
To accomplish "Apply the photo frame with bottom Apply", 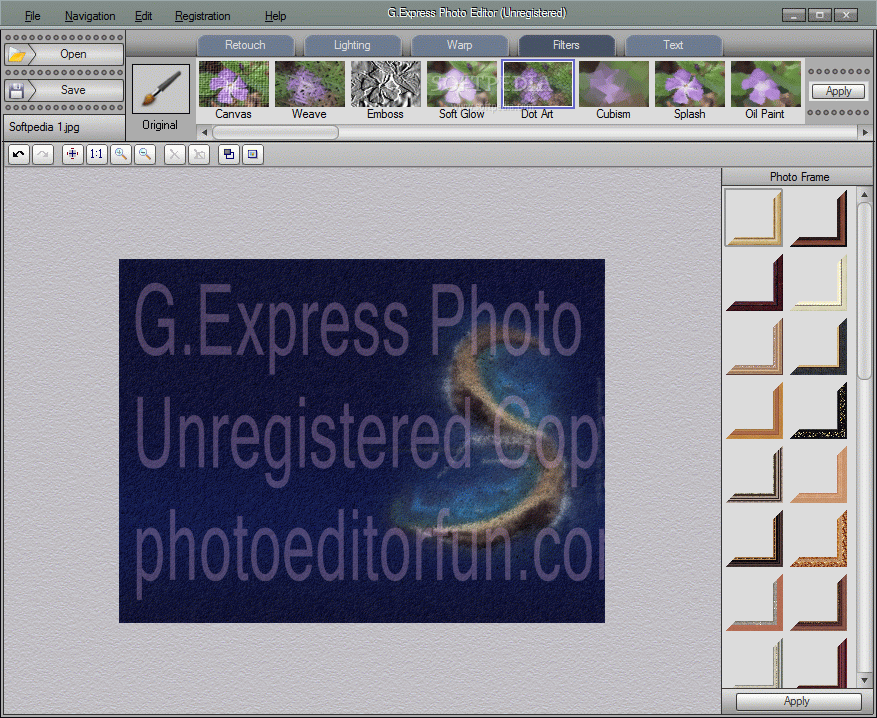I will click(x=798, y=701).
